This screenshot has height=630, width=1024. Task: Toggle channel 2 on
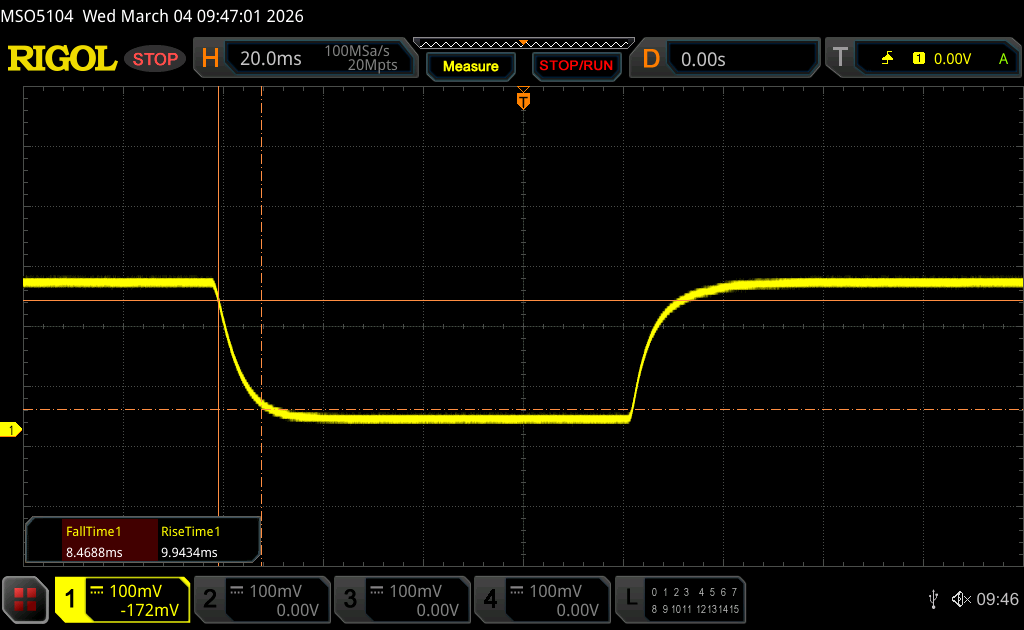260,599
